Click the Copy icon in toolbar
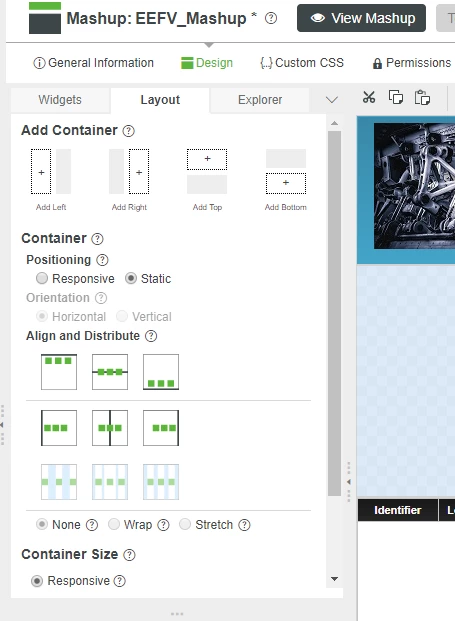 tap(396, 97)
